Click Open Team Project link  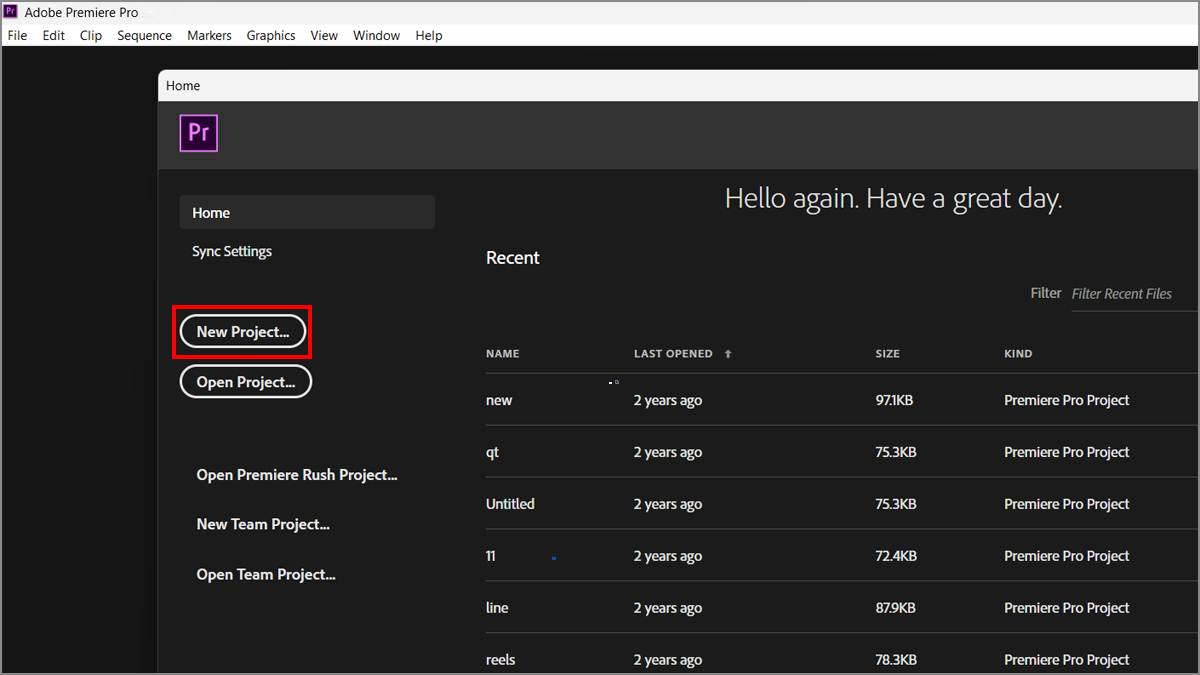(266, 574)
